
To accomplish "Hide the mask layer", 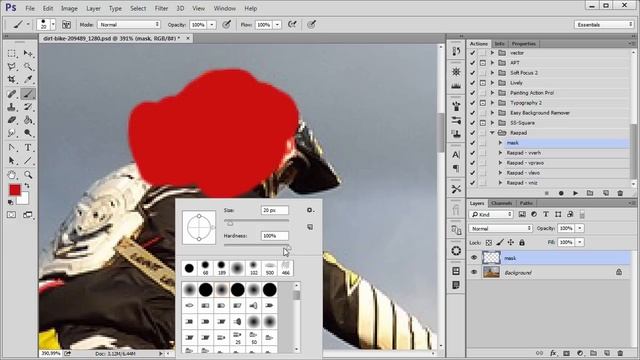I will click(x=474, y=258).
